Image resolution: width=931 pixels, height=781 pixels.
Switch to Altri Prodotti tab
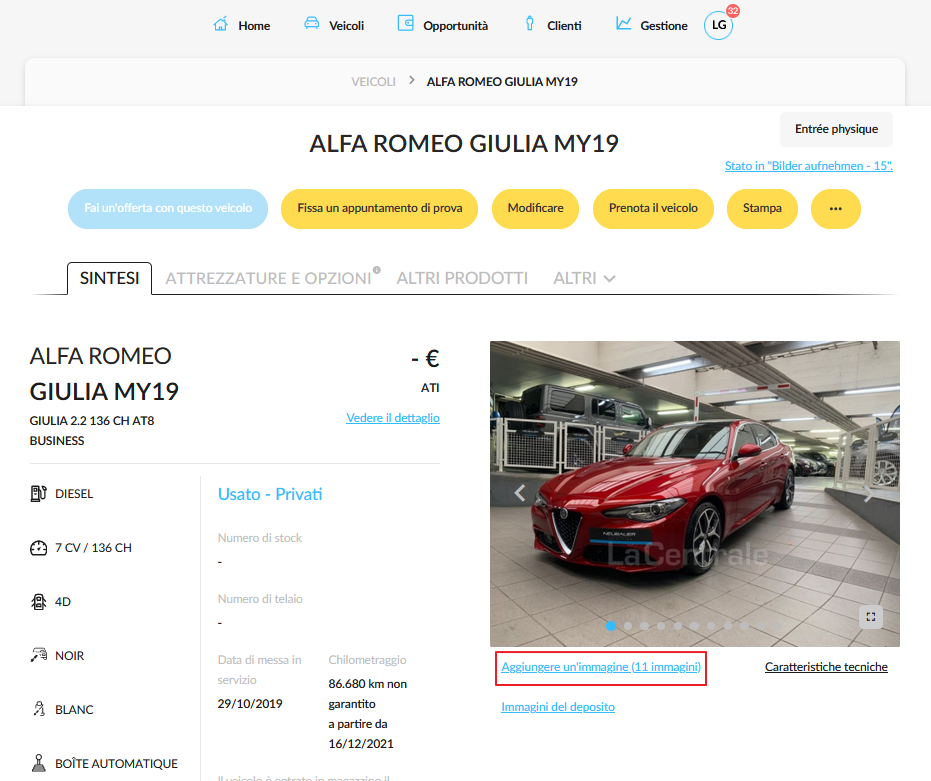[x=462, y=278]
